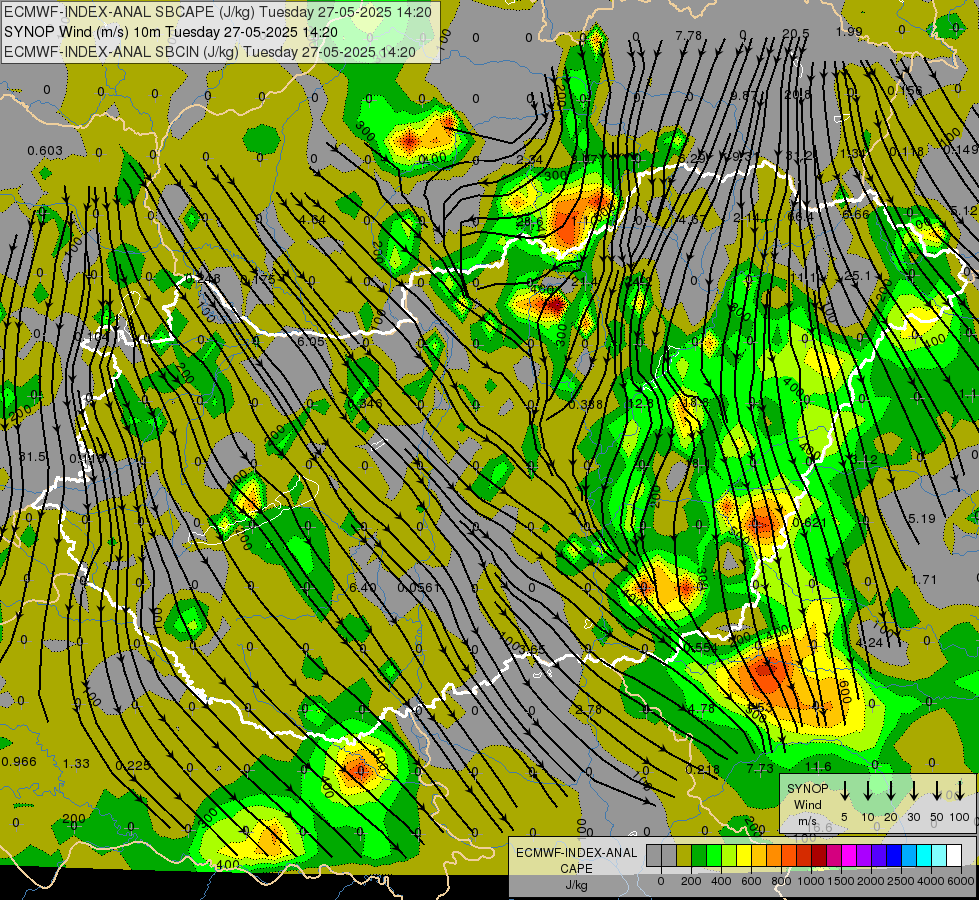
Task: Click the map value 2.34
Action: pos(529,160)
